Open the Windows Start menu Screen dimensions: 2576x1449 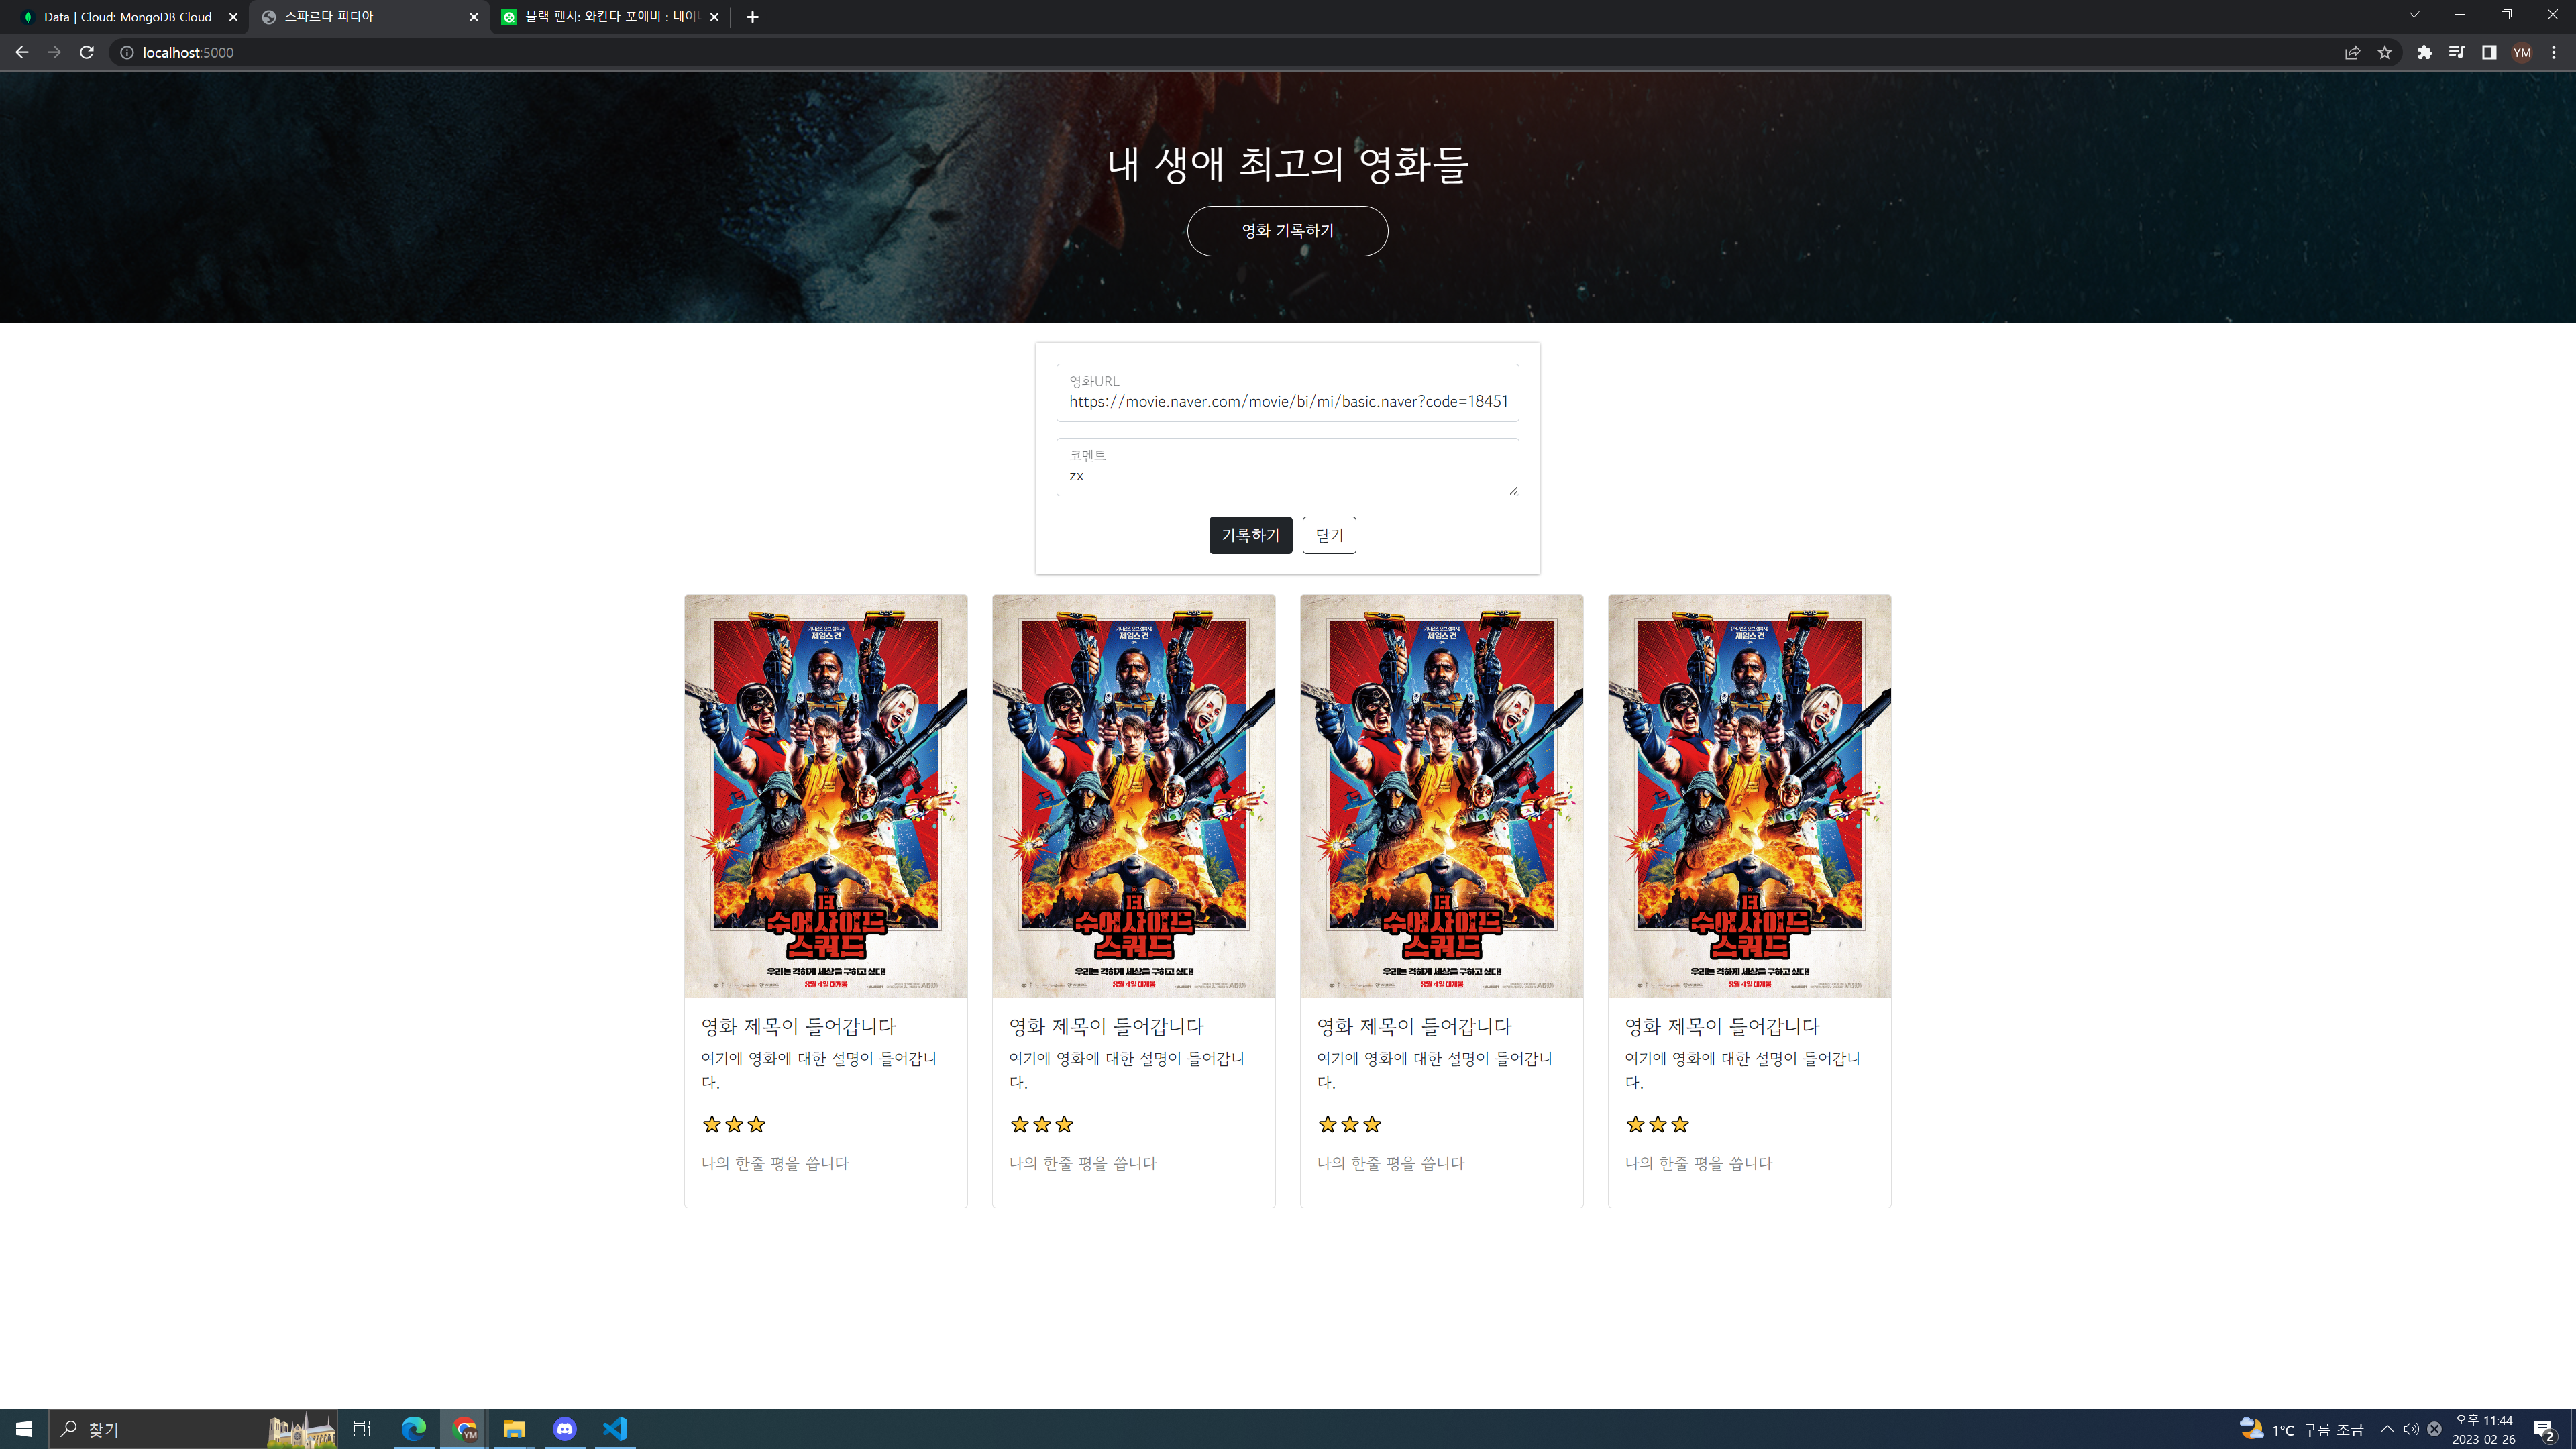pyautogui.click(x=24, y=1429)
